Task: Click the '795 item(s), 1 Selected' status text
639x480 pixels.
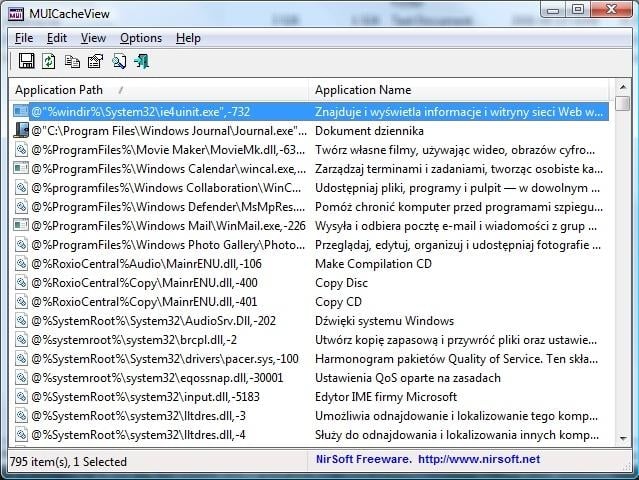Action: pyautogui.click(x=68, y=461)
